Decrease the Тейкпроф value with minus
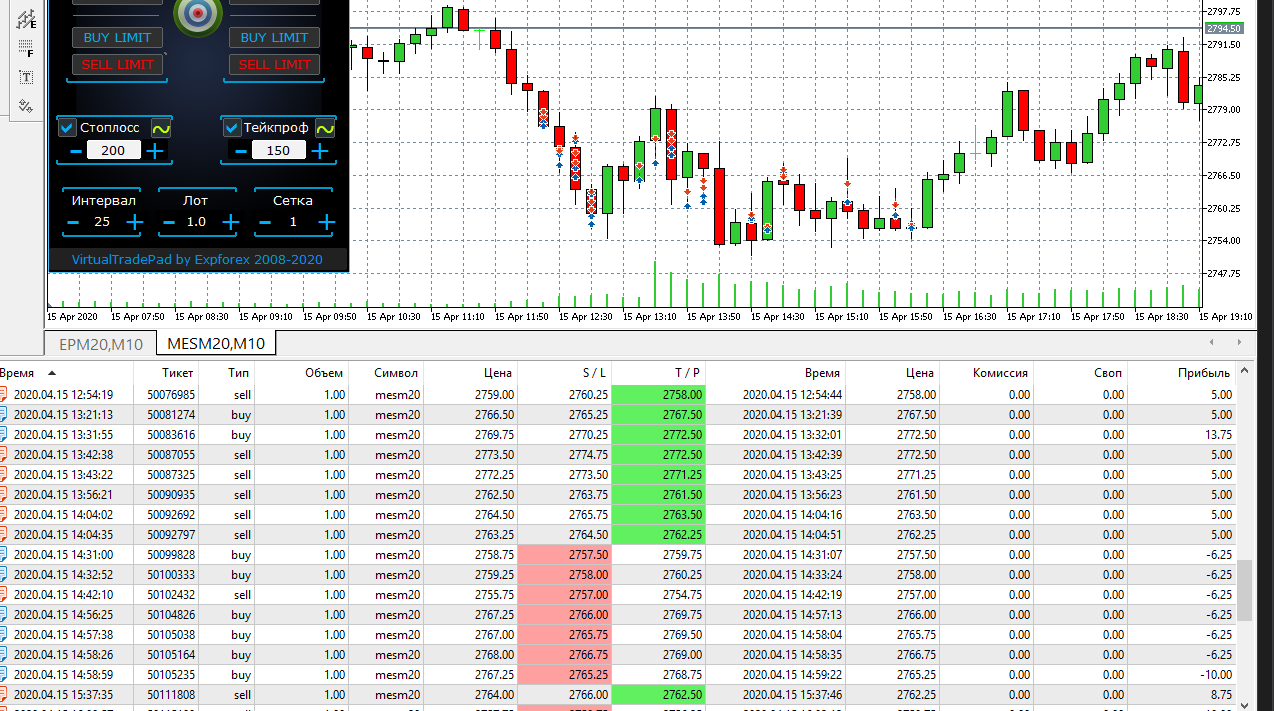 pyautogui.click(x=240, y=151)
